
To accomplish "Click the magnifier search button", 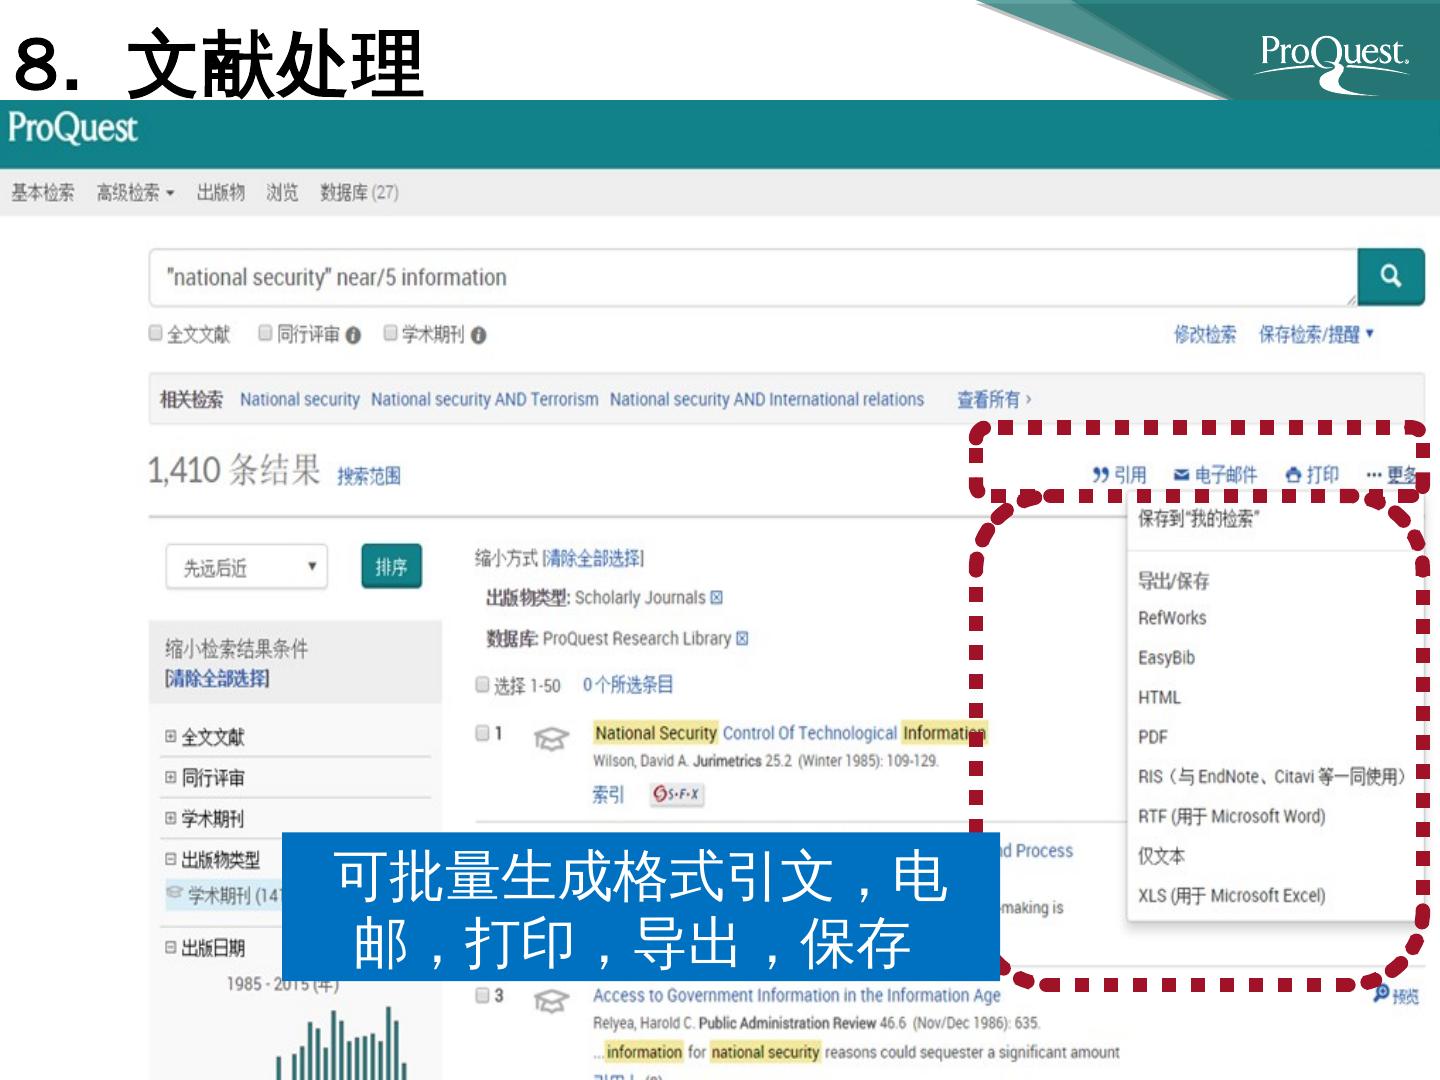I will point(1390,276).
